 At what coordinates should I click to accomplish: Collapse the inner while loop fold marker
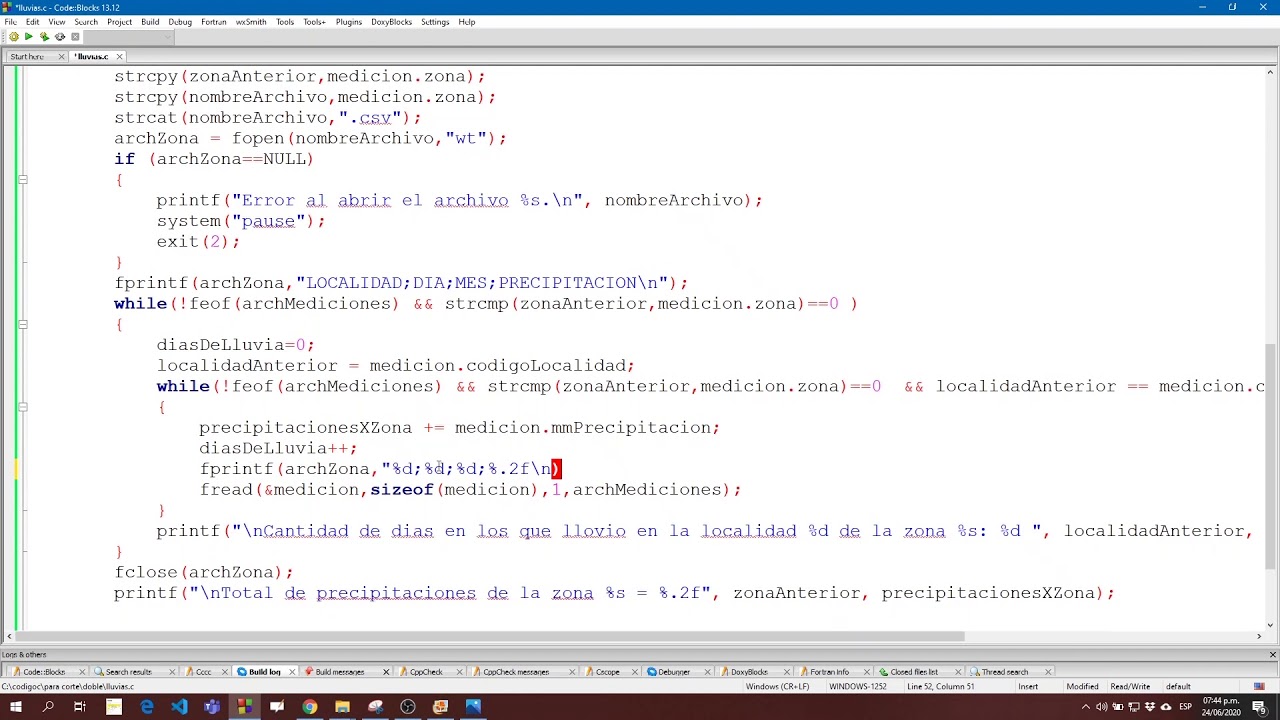[22, 407]
